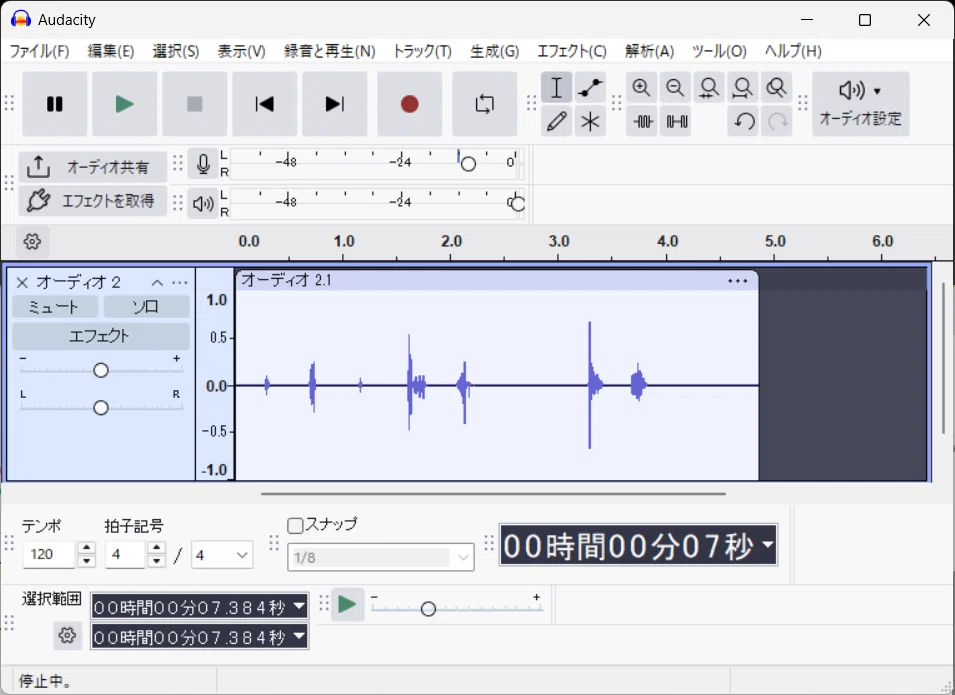This screenshot has height=695, width=955.
Task: Click track gain slider knob
Action: point(100,370)
